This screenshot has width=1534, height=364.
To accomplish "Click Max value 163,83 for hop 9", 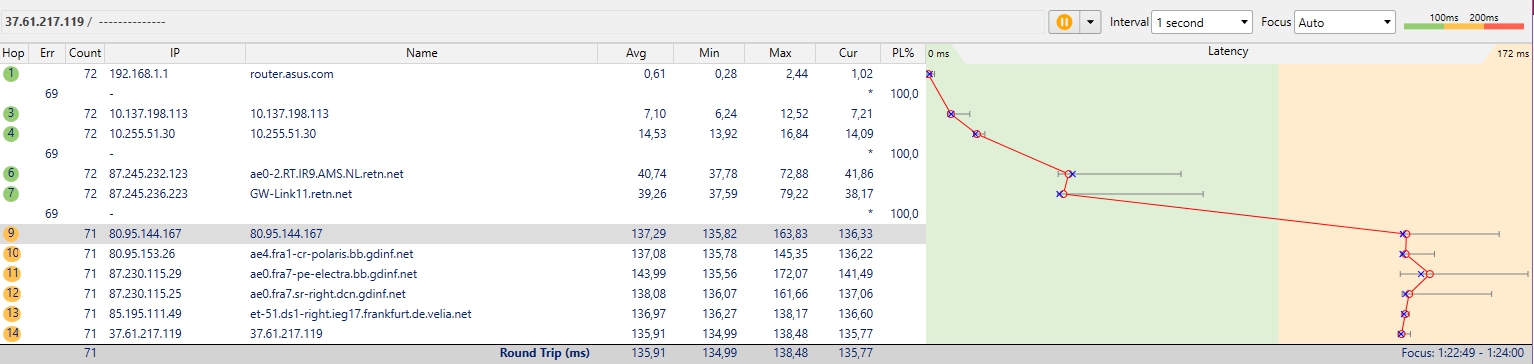I will pos(791,234).
